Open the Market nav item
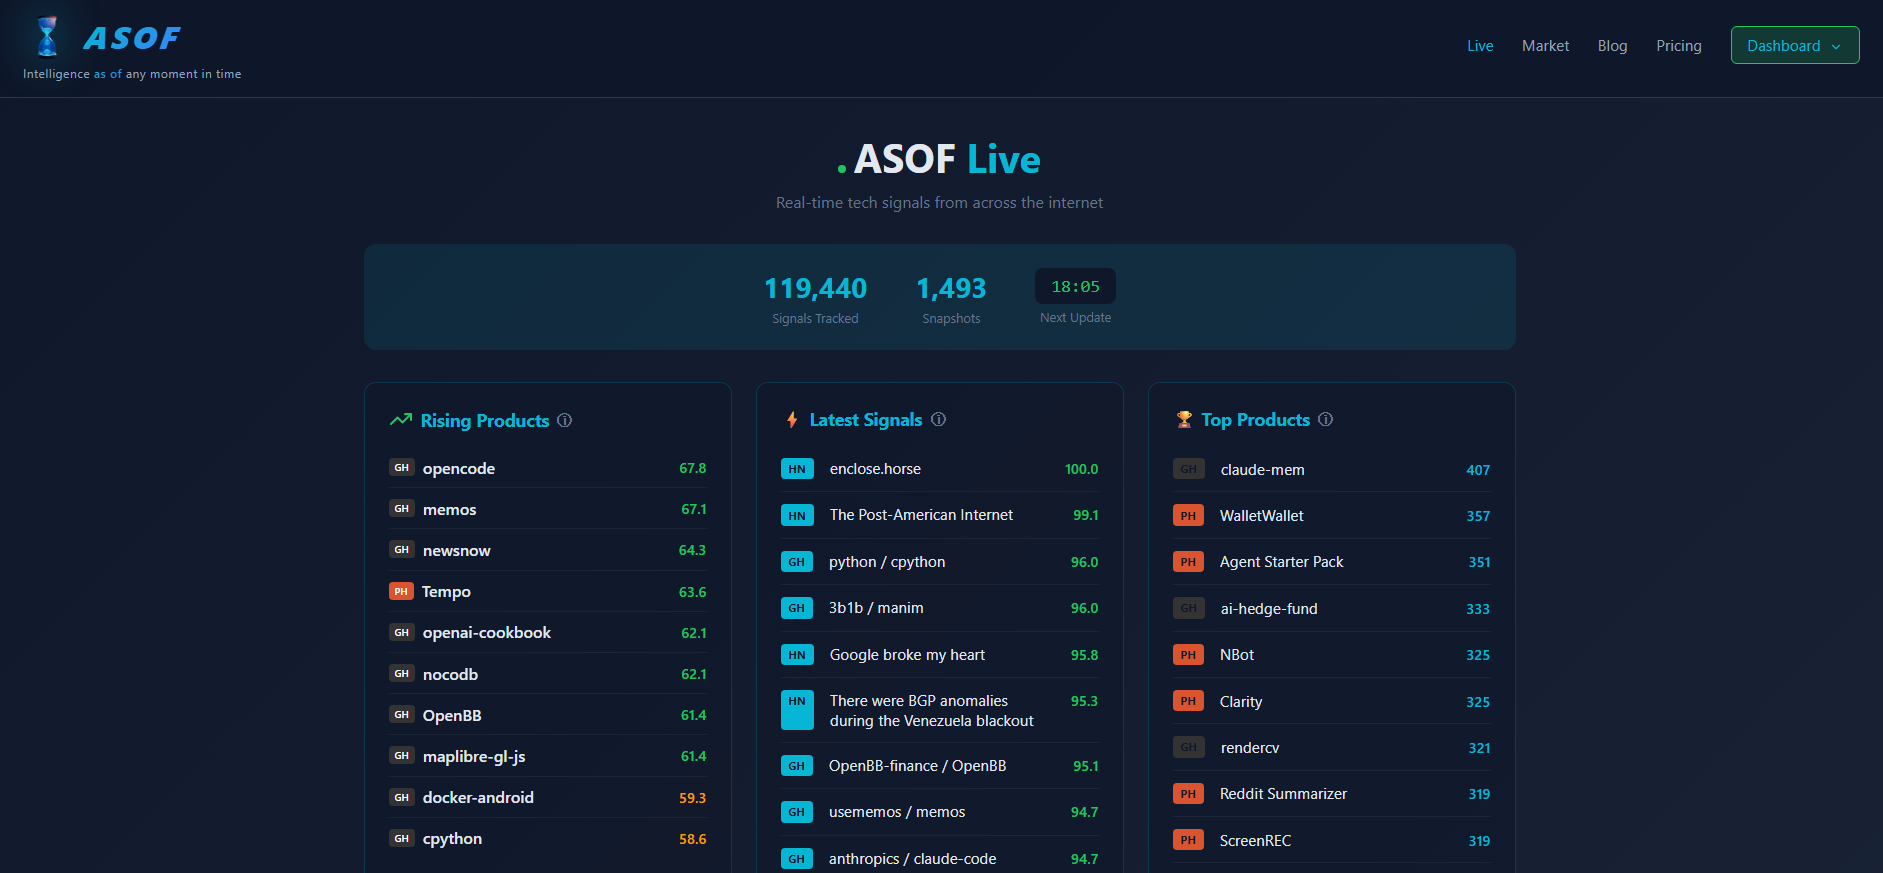1883x873 pixels. coord(1545,46)
